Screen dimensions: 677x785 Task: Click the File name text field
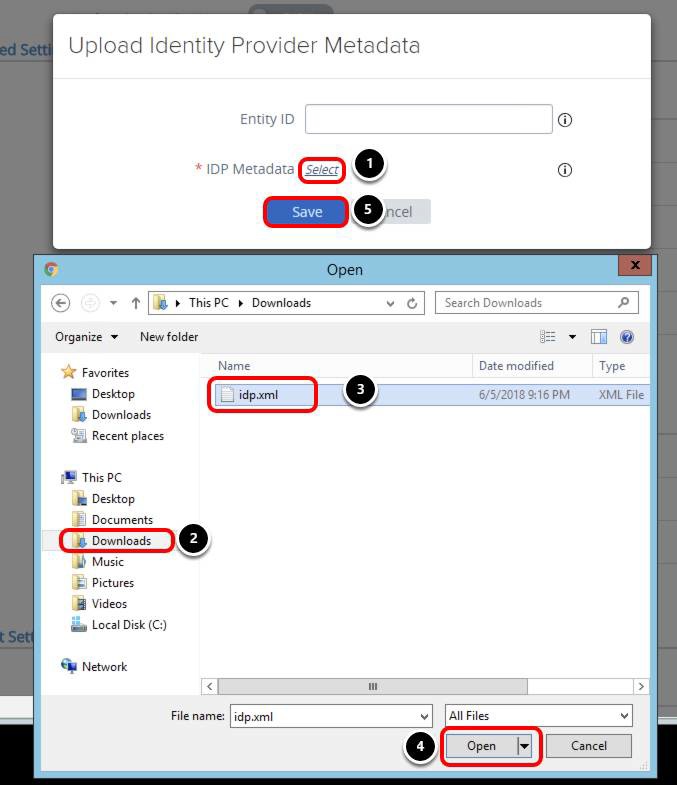[x=324, y=716]
